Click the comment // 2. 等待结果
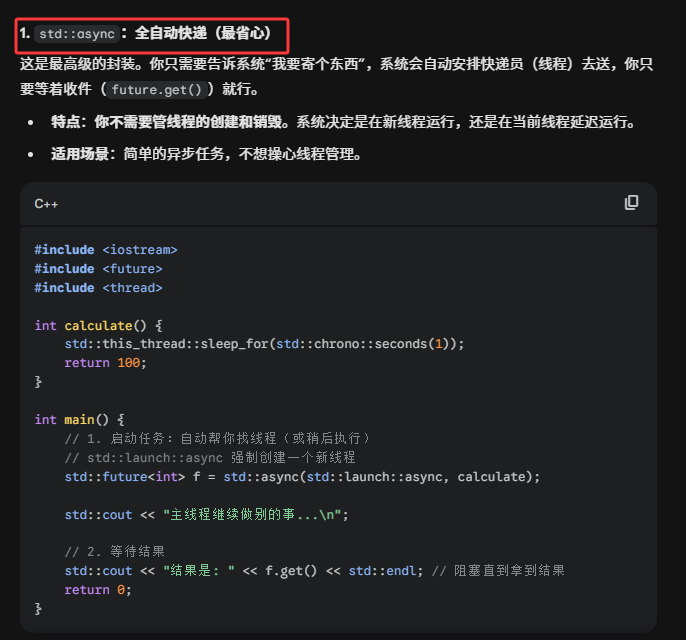Viewport: 686px width, 640px height. (x=115, y=551)
